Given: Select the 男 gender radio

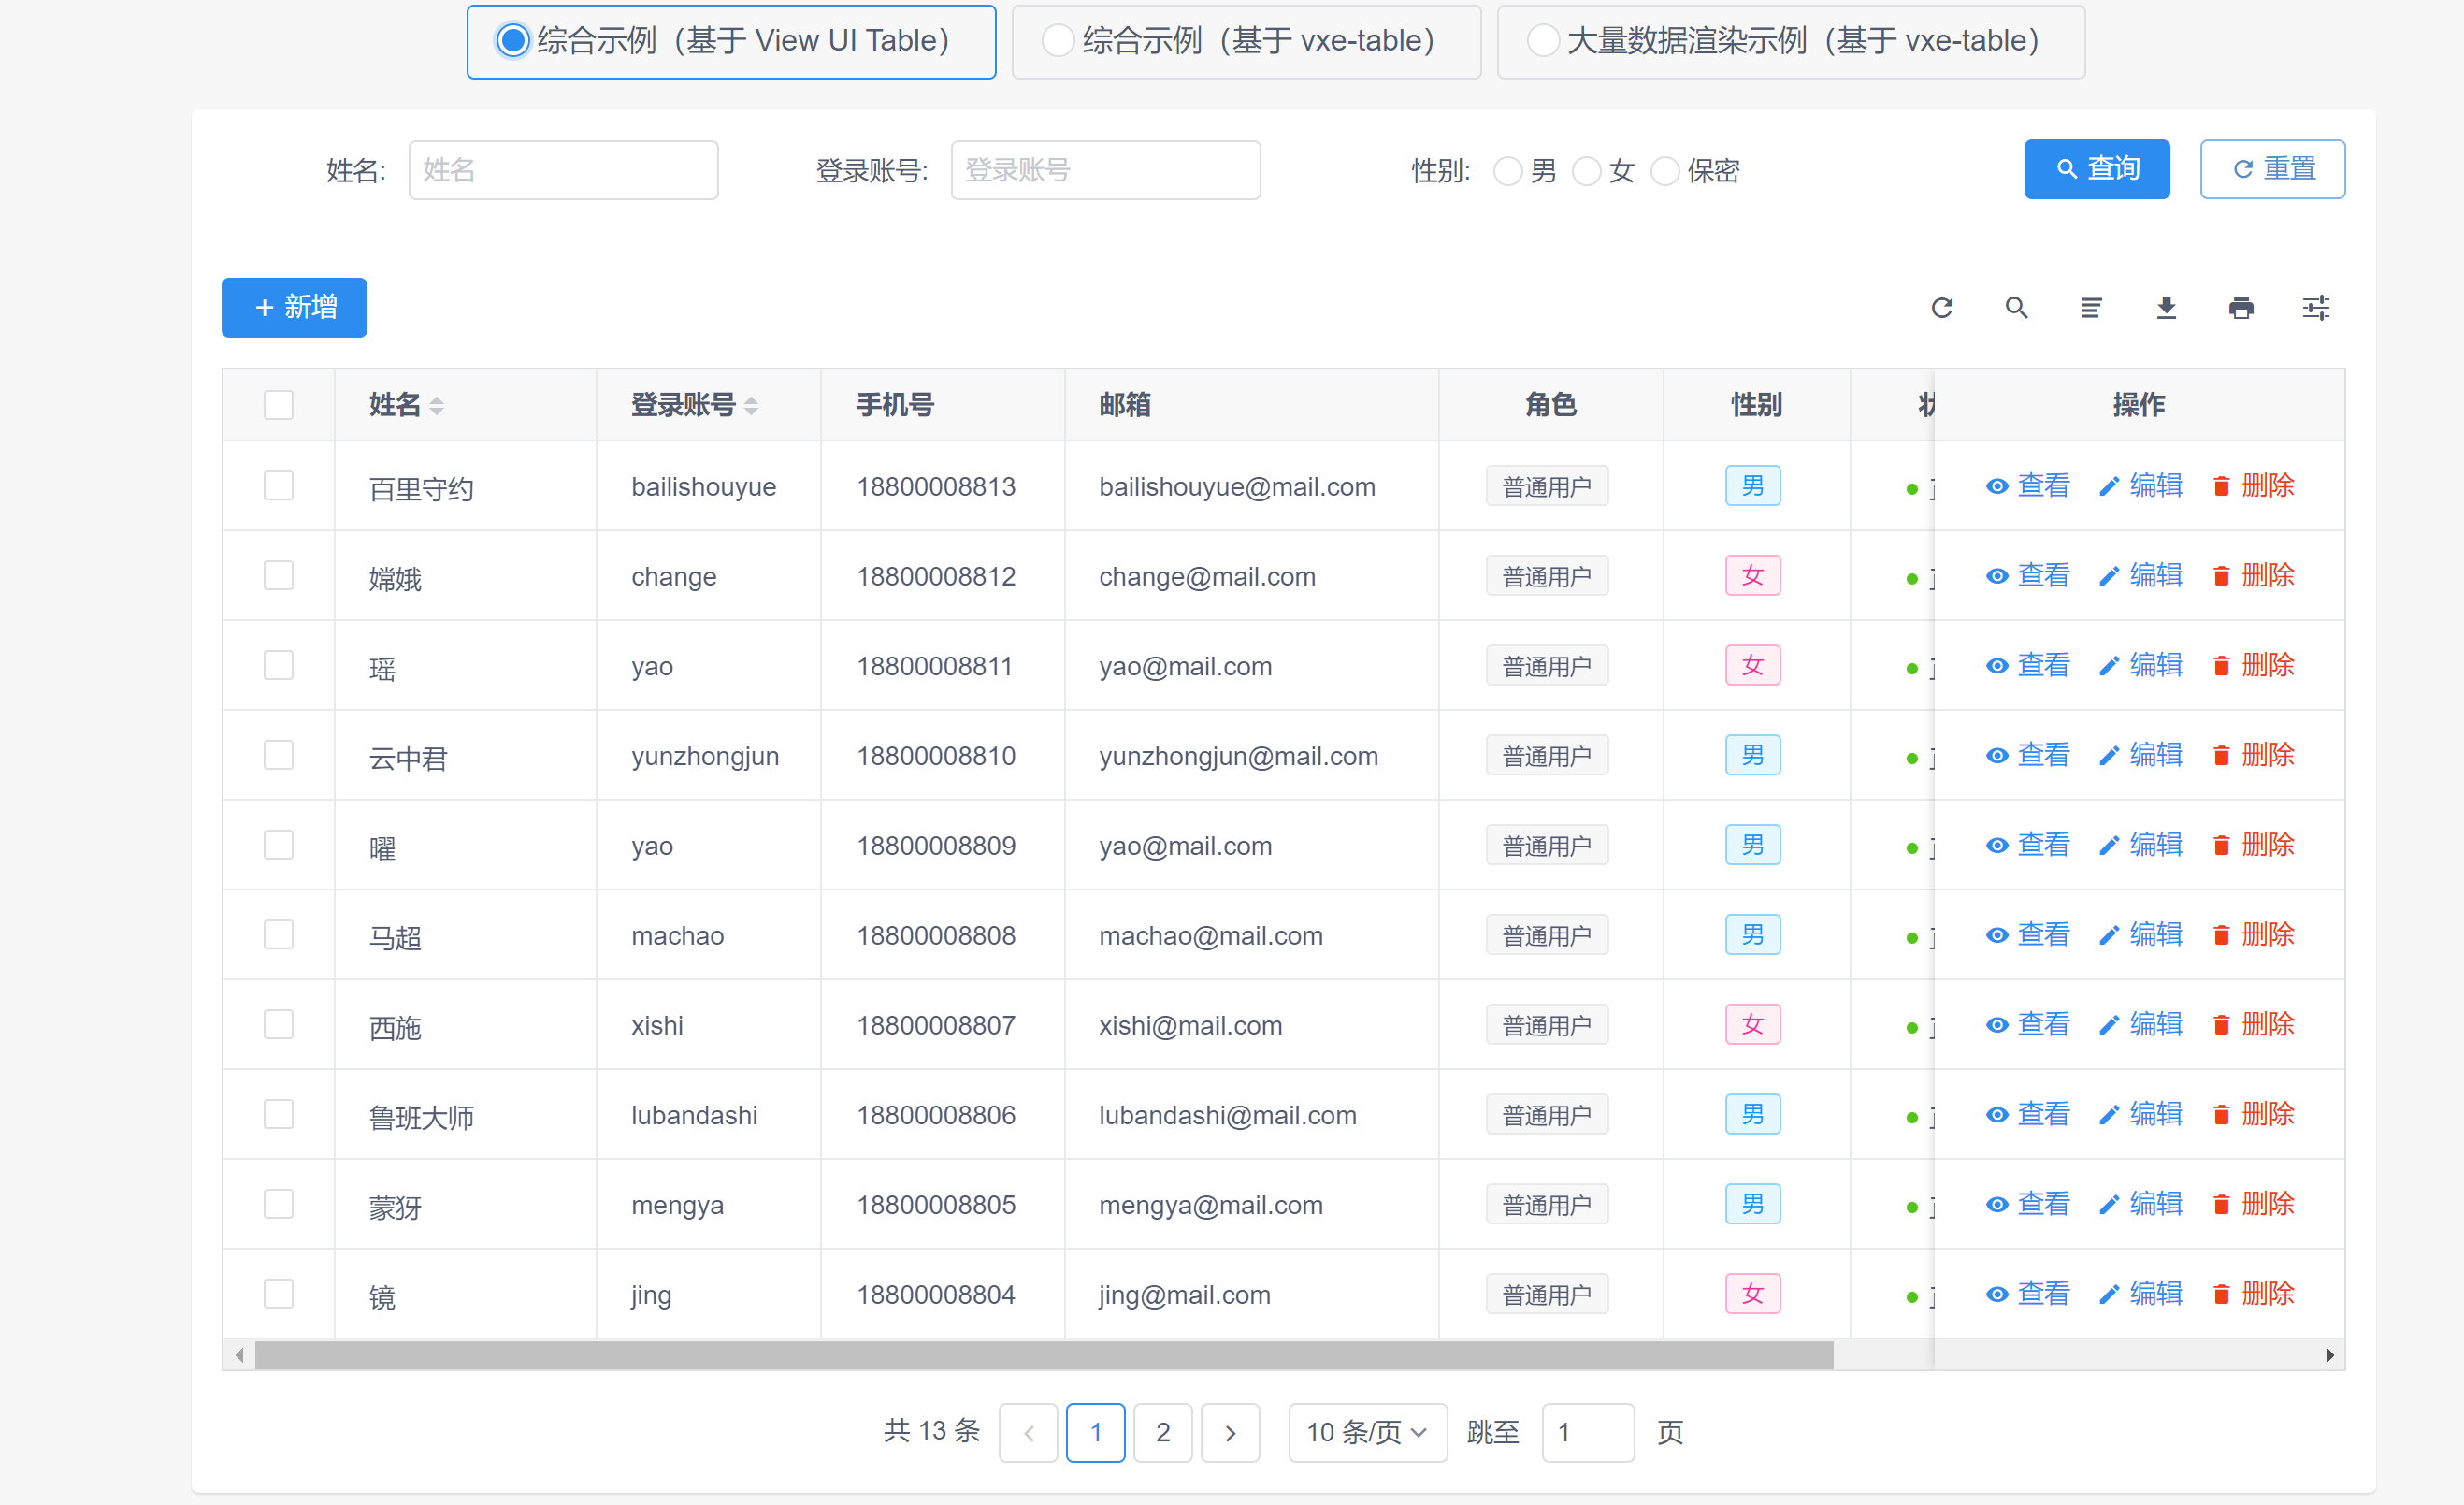Looking at the screenshot, I should [1508, 171].
